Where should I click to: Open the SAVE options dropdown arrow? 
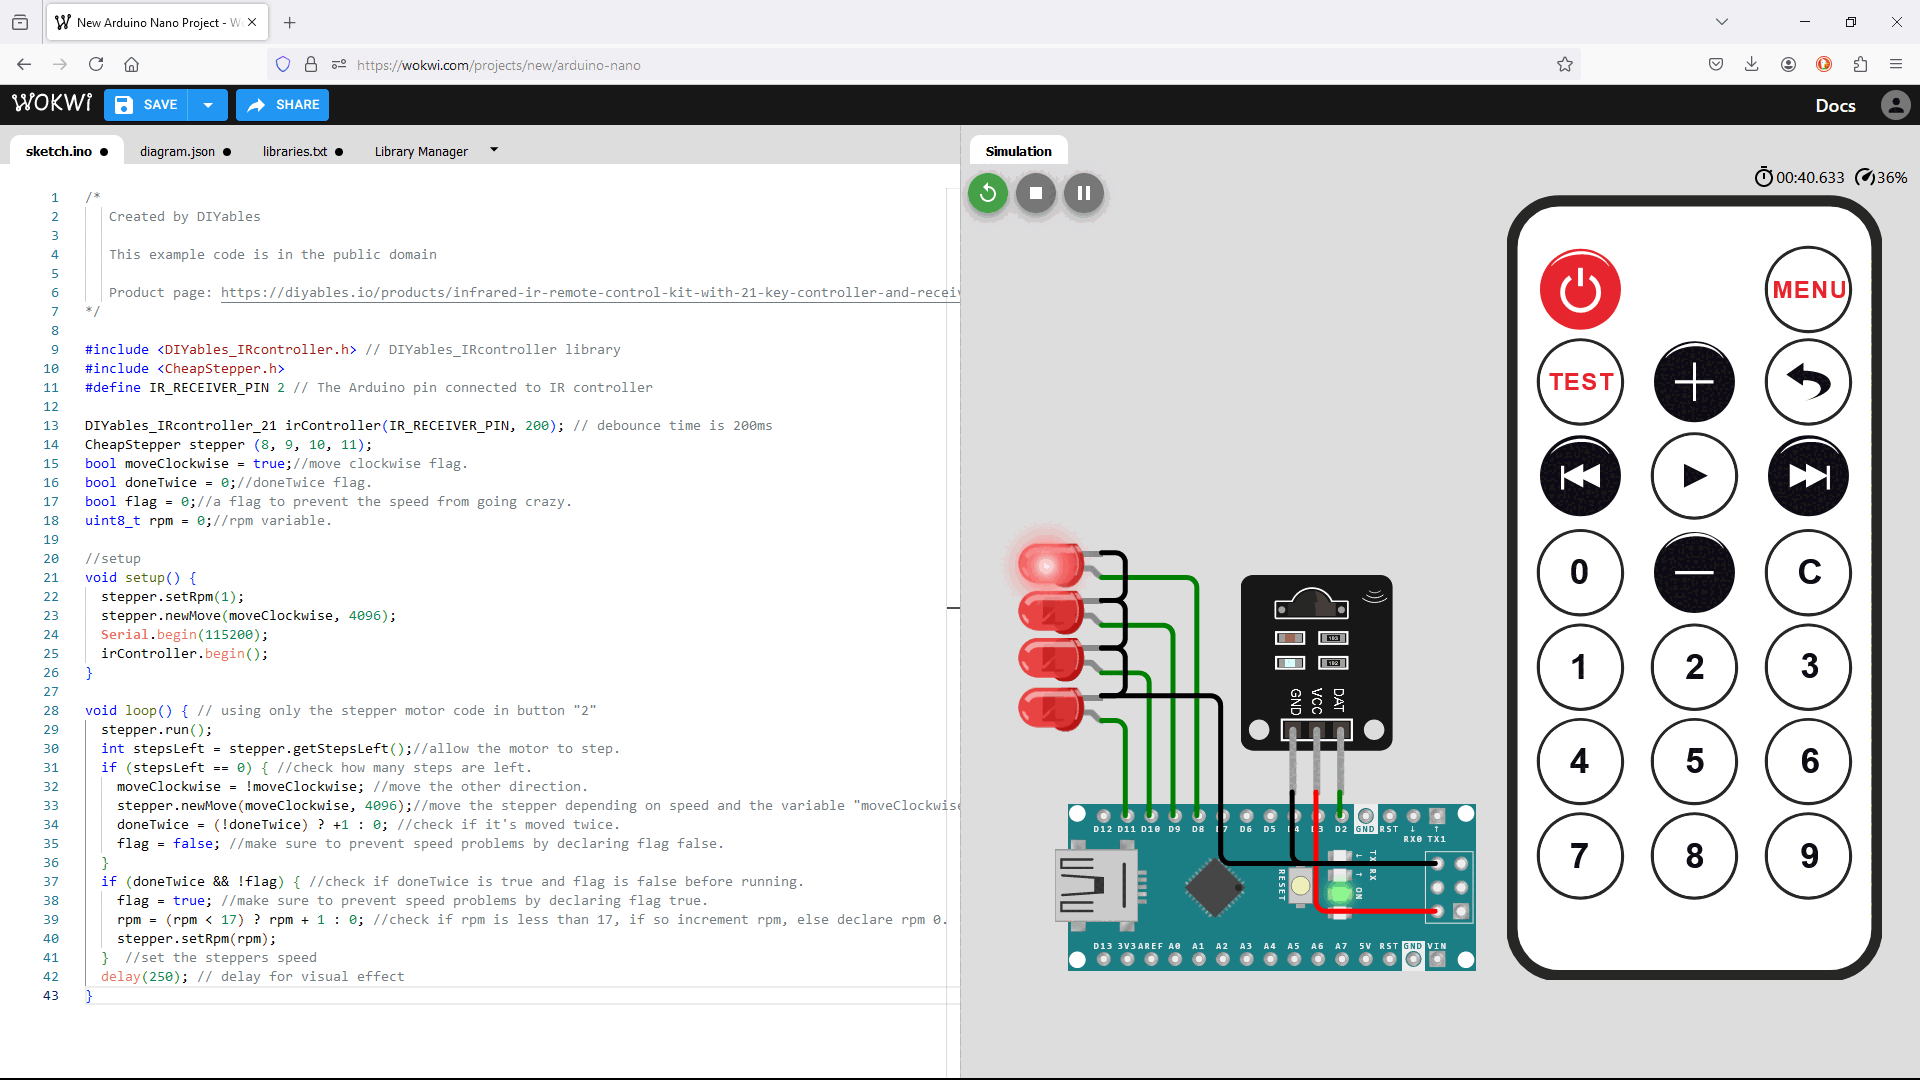click(207, 104)
